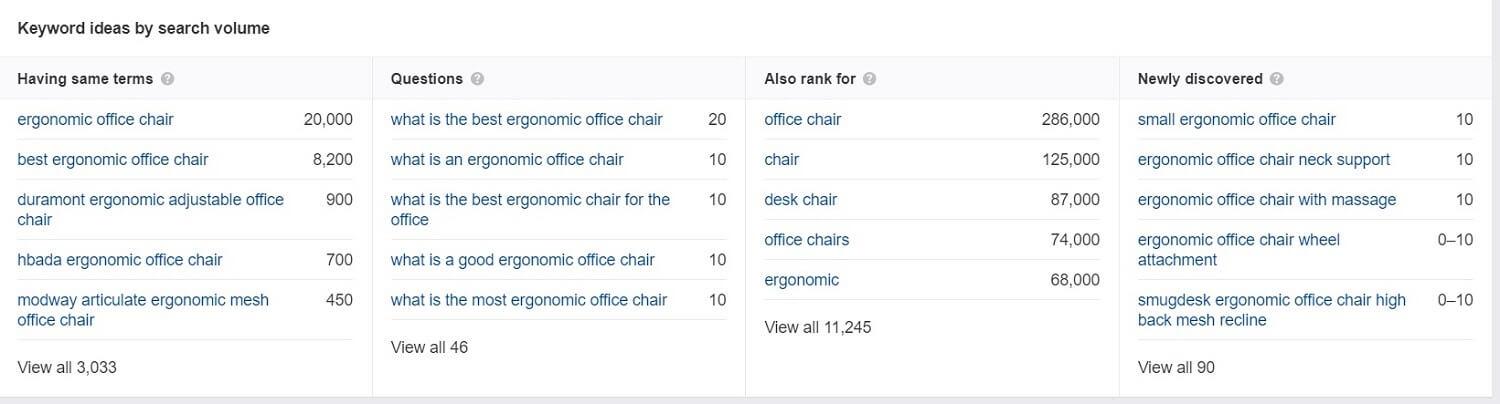Image resolution: width=1500 pixels, height=404 pixels.
Task: Select hbada ergonomic office chair keyword
Action: coord(120,259)
